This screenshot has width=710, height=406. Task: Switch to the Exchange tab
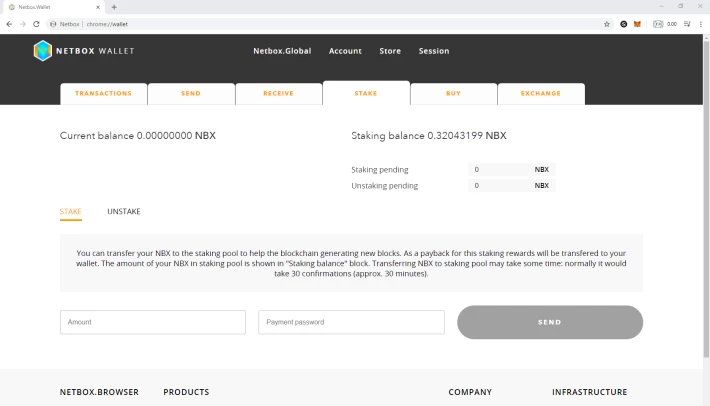pyautogui.click(x=541, y=94)
